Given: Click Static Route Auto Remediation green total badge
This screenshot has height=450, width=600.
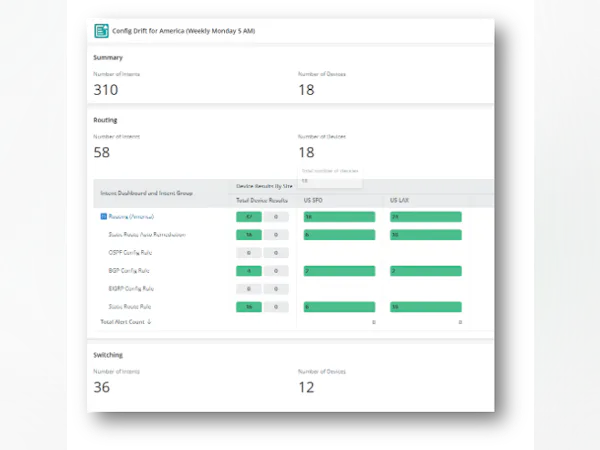Looking at the screenshot, I should pyautogui.click(x=249, y=235).
